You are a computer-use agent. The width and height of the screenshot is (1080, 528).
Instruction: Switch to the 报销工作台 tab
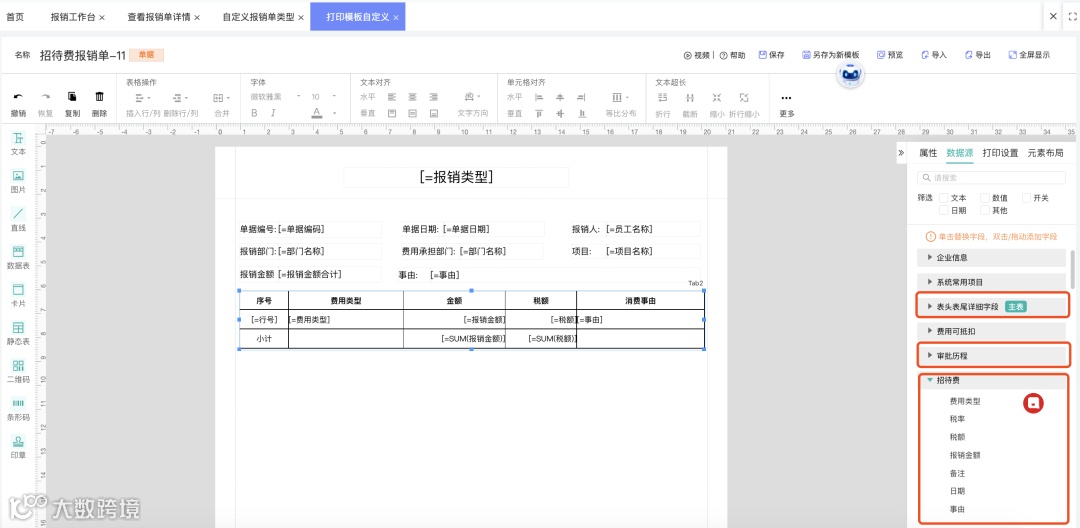(73, 17)
